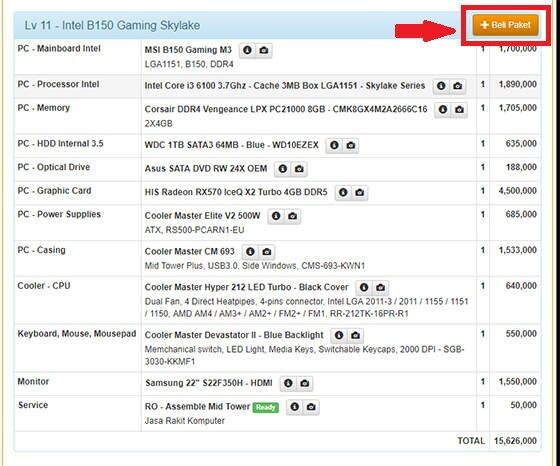Show info for Asus SATA DVD RW
560x466 pixels.
click(x=283, y=169)
